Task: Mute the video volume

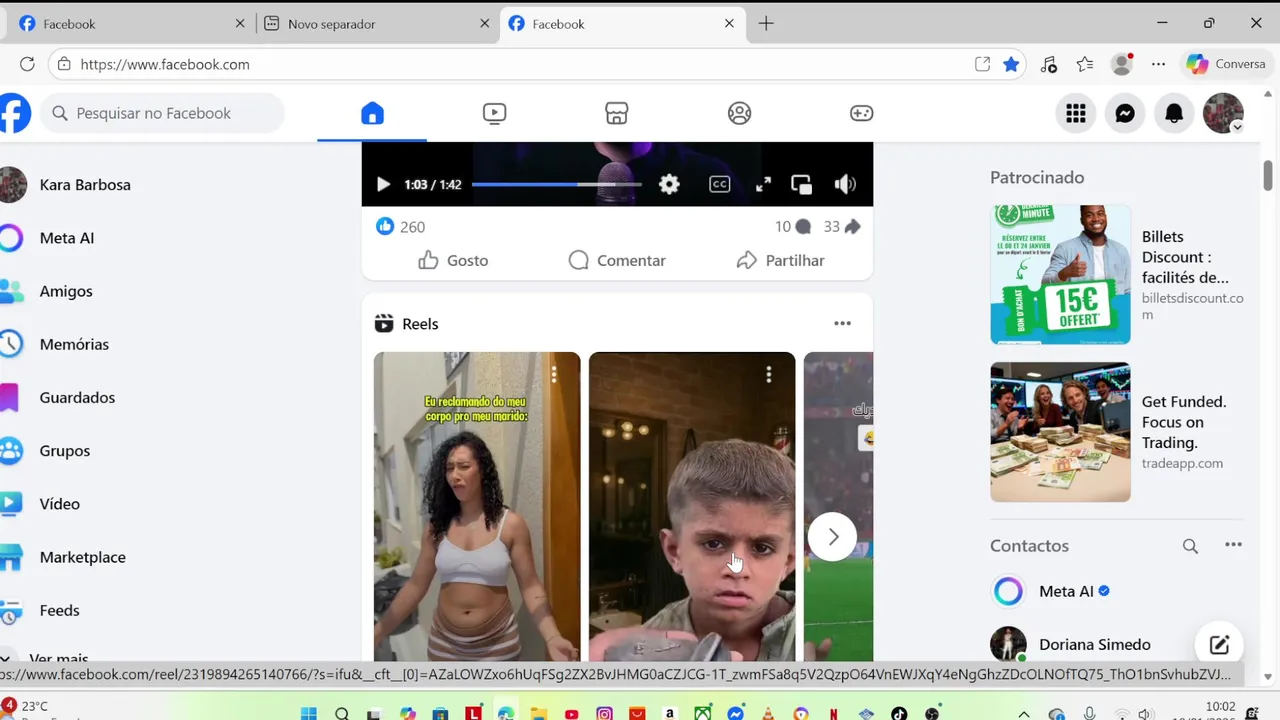Action: pyautogui.click(x=845, y=184)
